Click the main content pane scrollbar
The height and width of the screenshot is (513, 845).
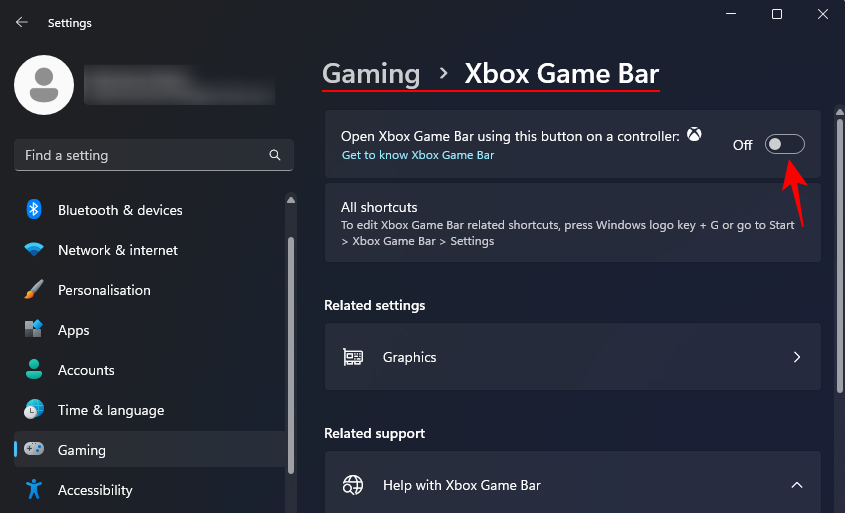[x=840, y=256]
